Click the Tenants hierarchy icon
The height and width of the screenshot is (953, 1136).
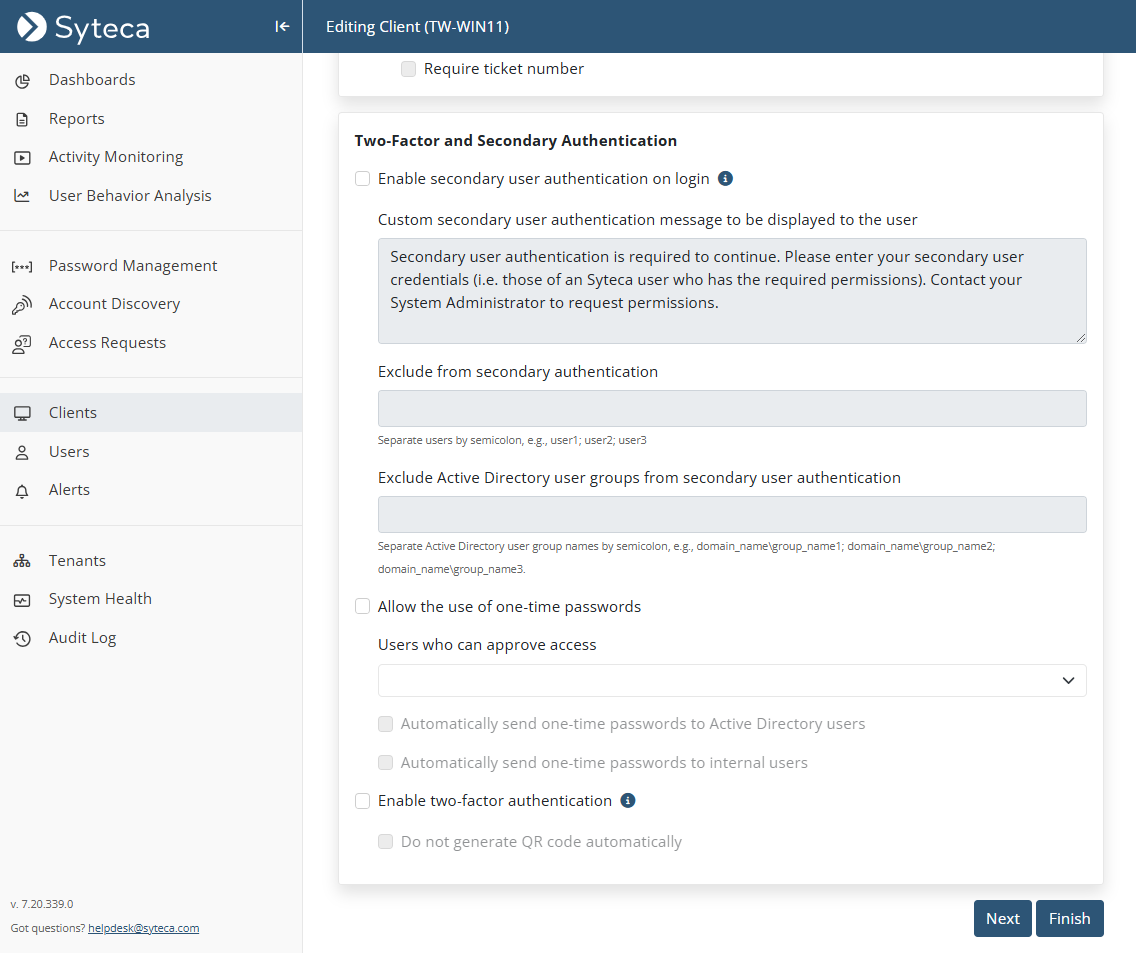tap(22, 562)
